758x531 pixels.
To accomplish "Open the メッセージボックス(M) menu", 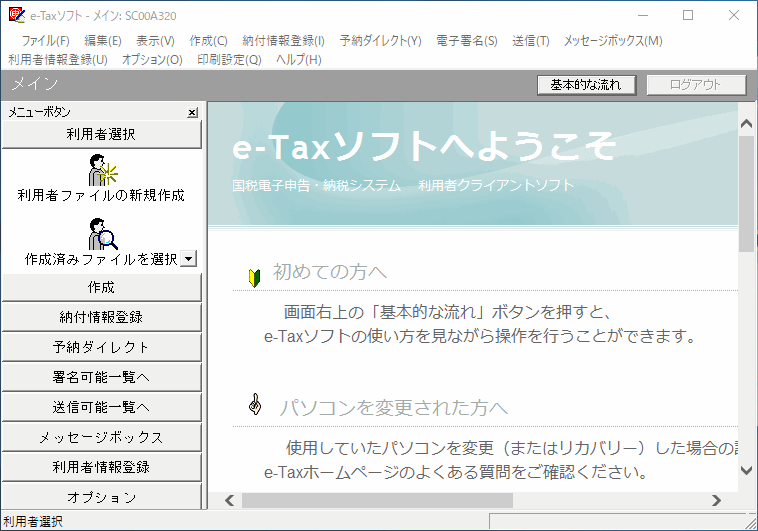I will [613, 41].
